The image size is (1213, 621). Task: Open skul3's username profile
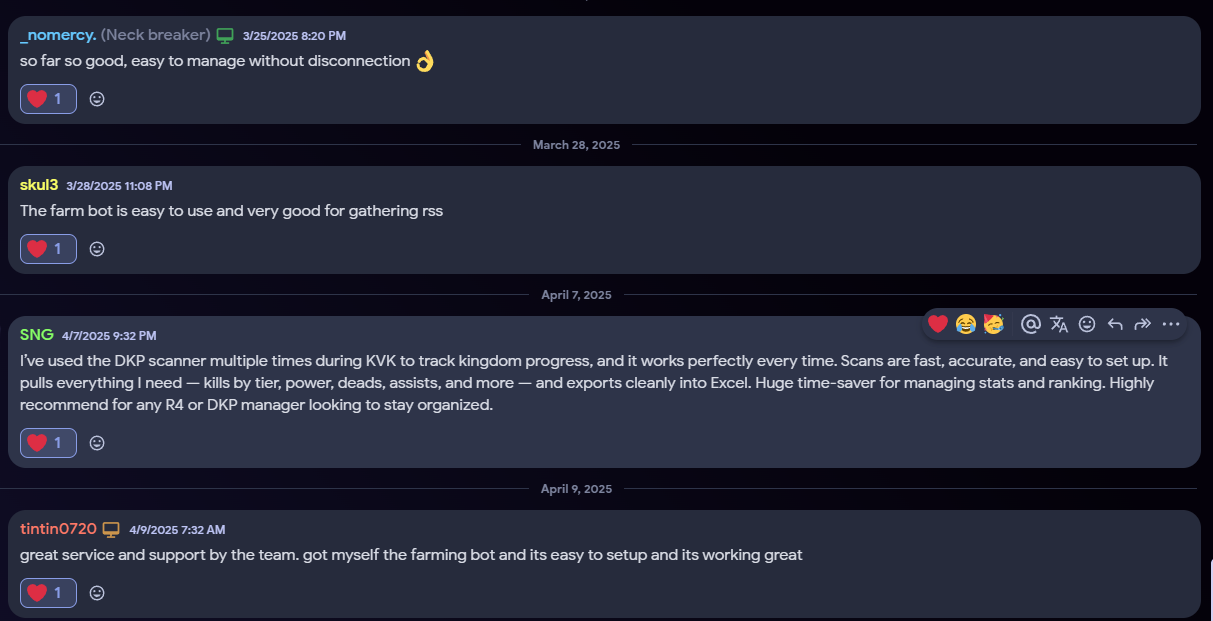pyautogui.click(x=39, y=185)
